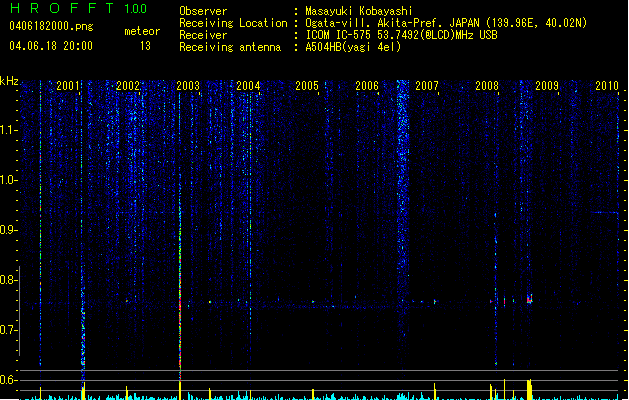
Task: Click the 2010 time axis label
Action: [607, 85]
